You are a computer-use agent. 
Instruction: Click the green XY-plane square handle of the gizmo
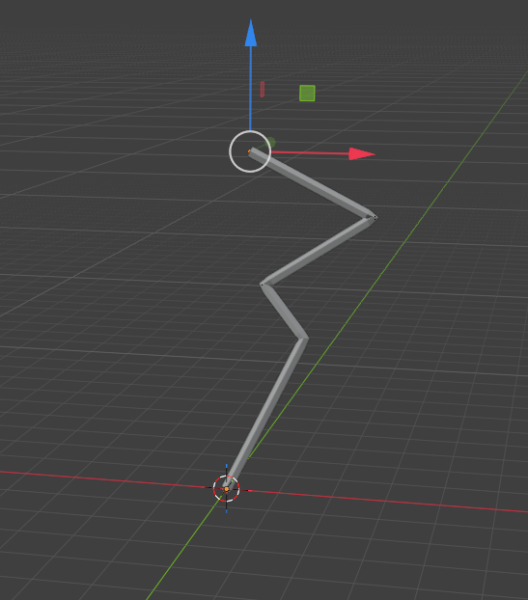point(307,93)
